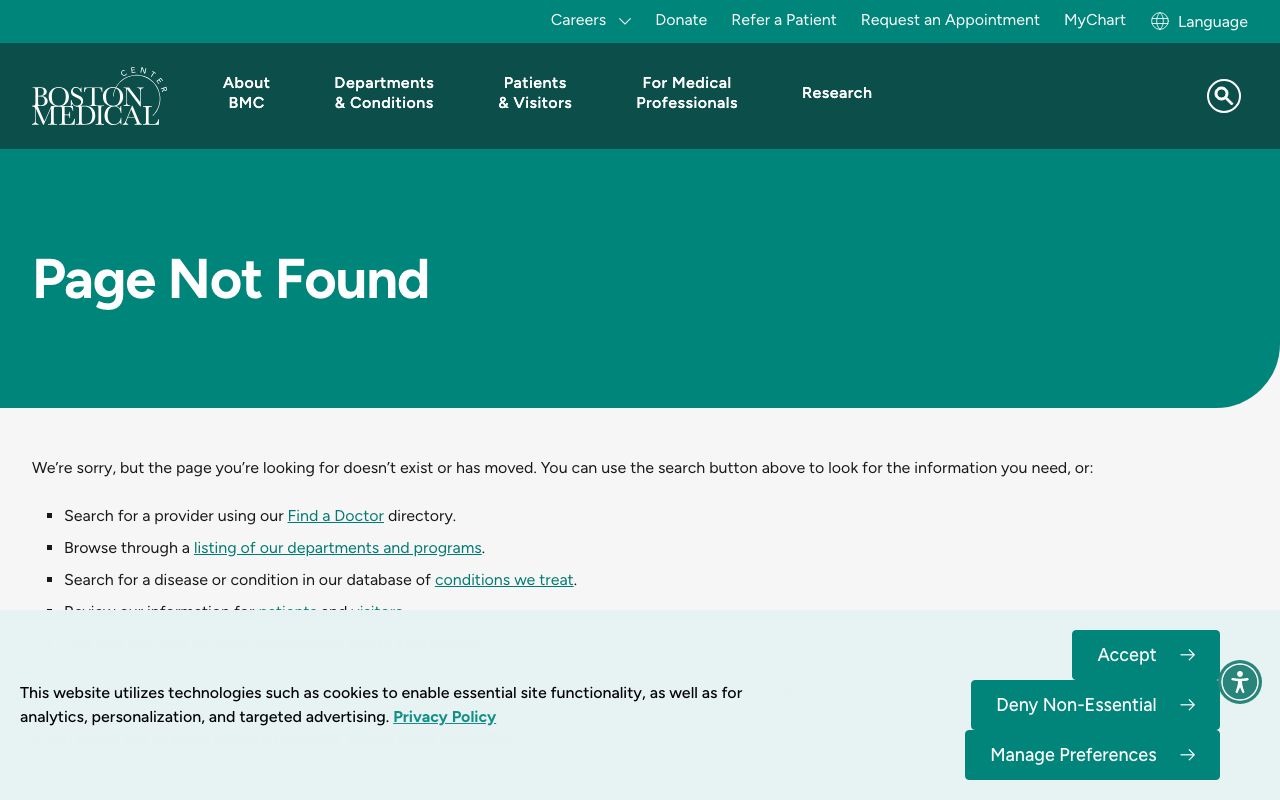
Task: Open Departments & Conditions menu
Action: point(384,93)
